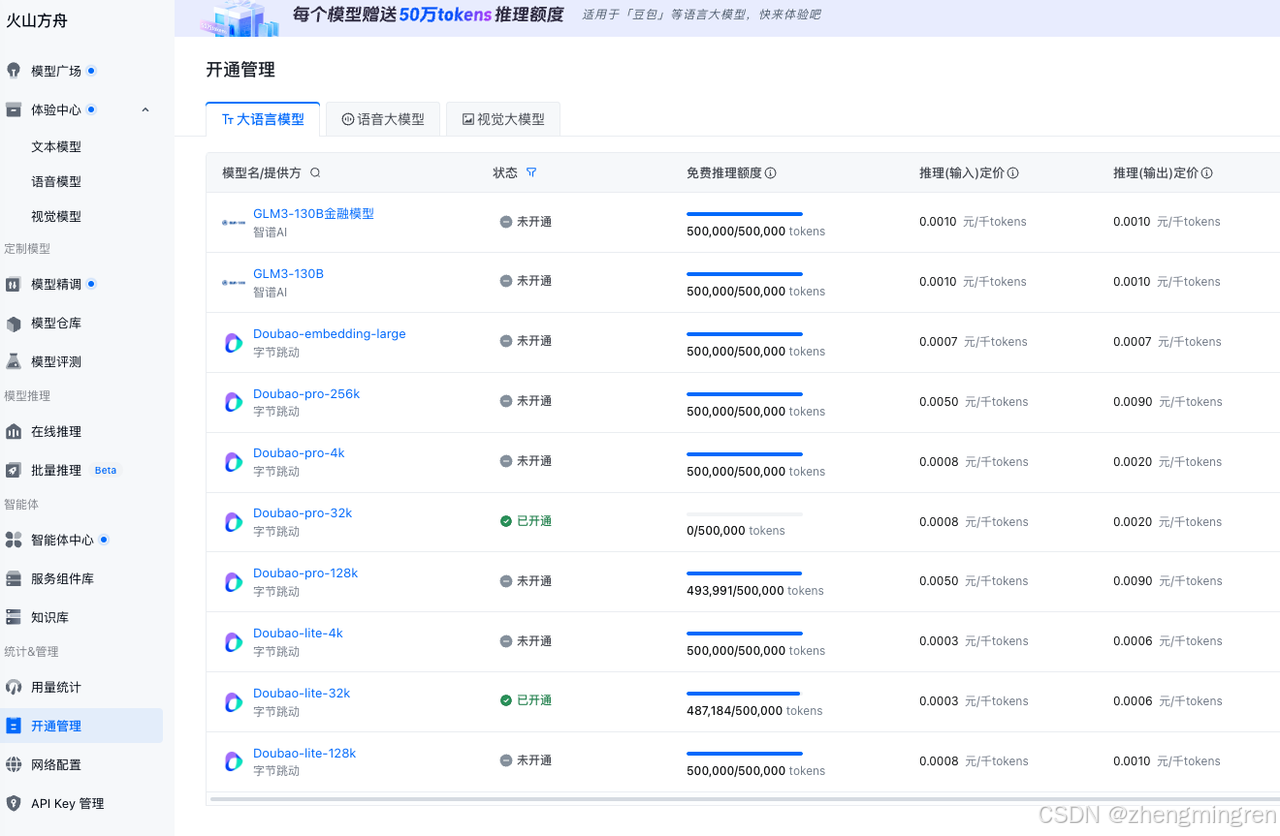This screenshot has height=836, width=1280.
Task: Open the Doubao-pro-256k model link
Action: pos(306,394)
